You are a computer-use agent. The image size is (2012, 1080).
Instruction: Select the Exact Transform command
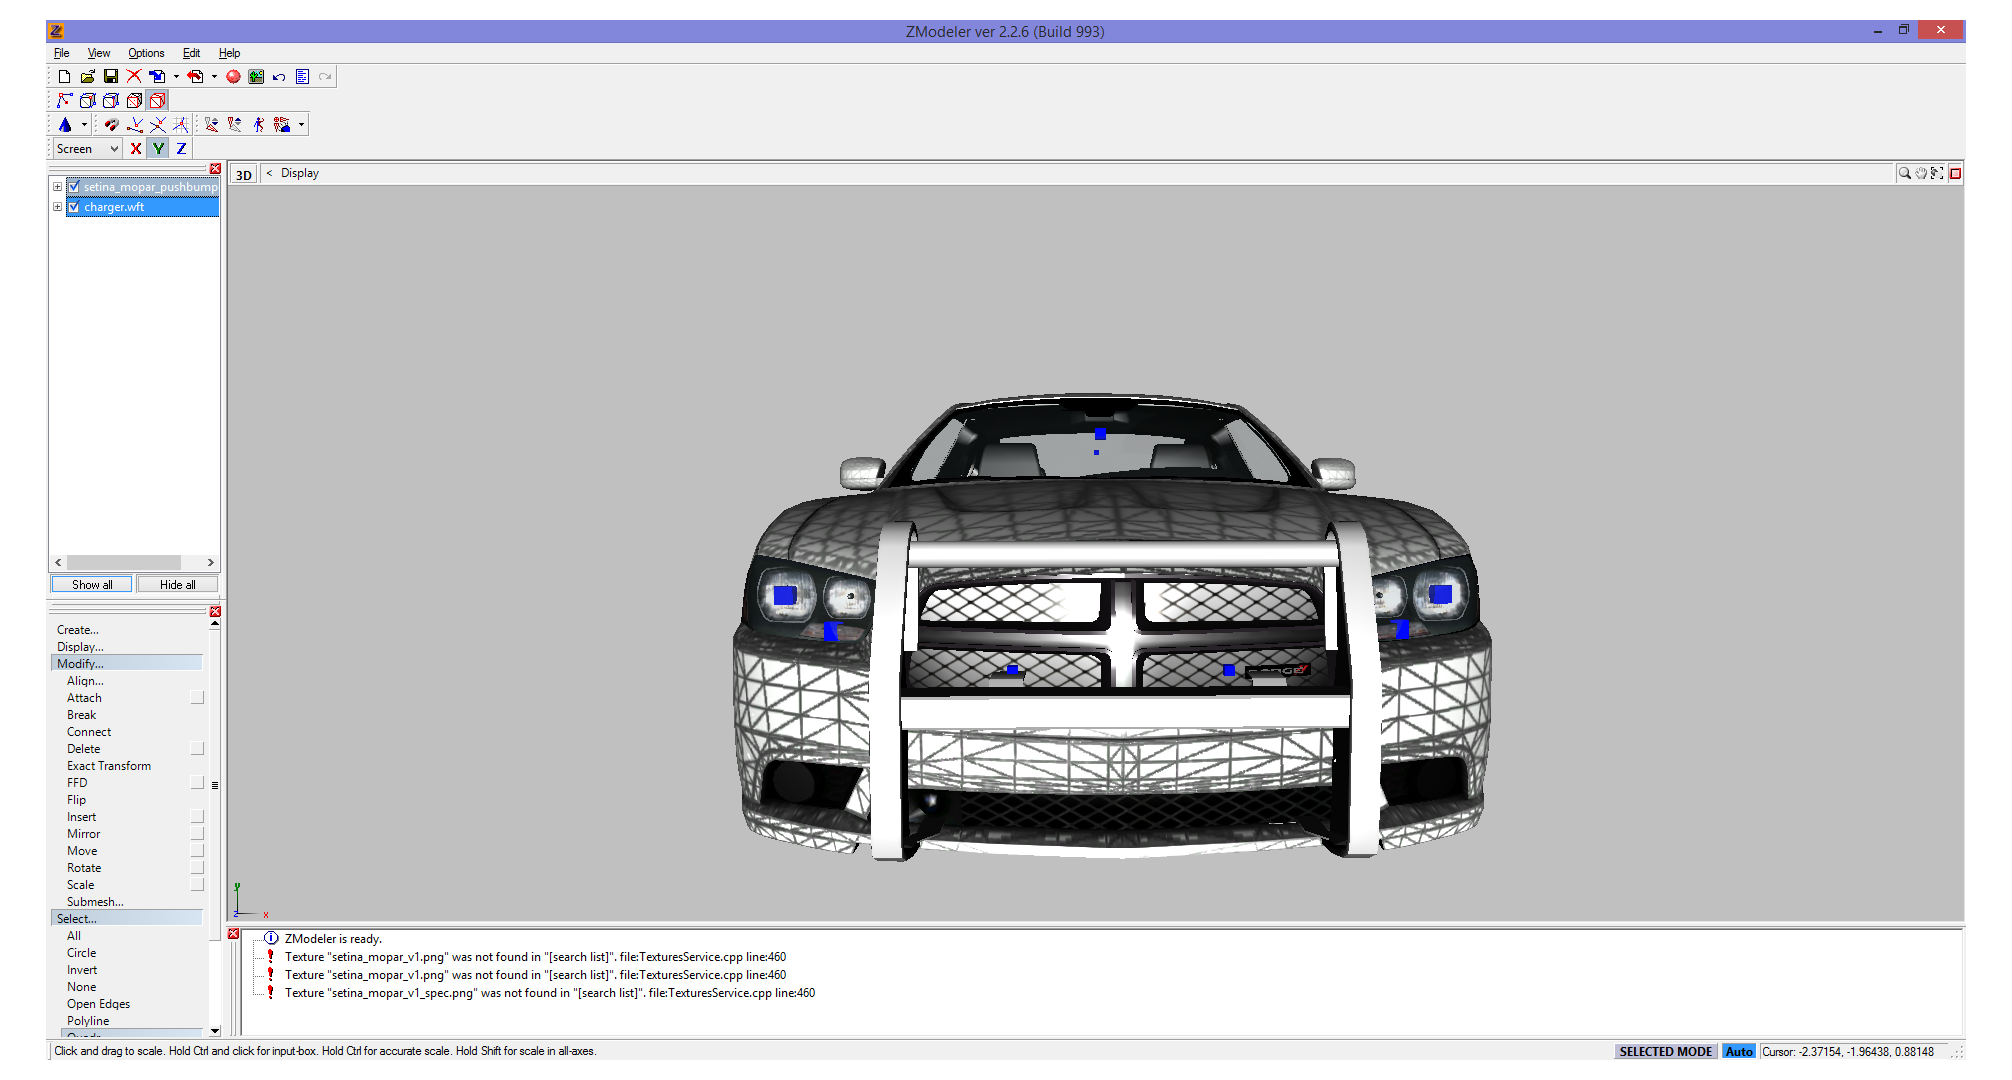pyautogui.click(x=109, y=766)
